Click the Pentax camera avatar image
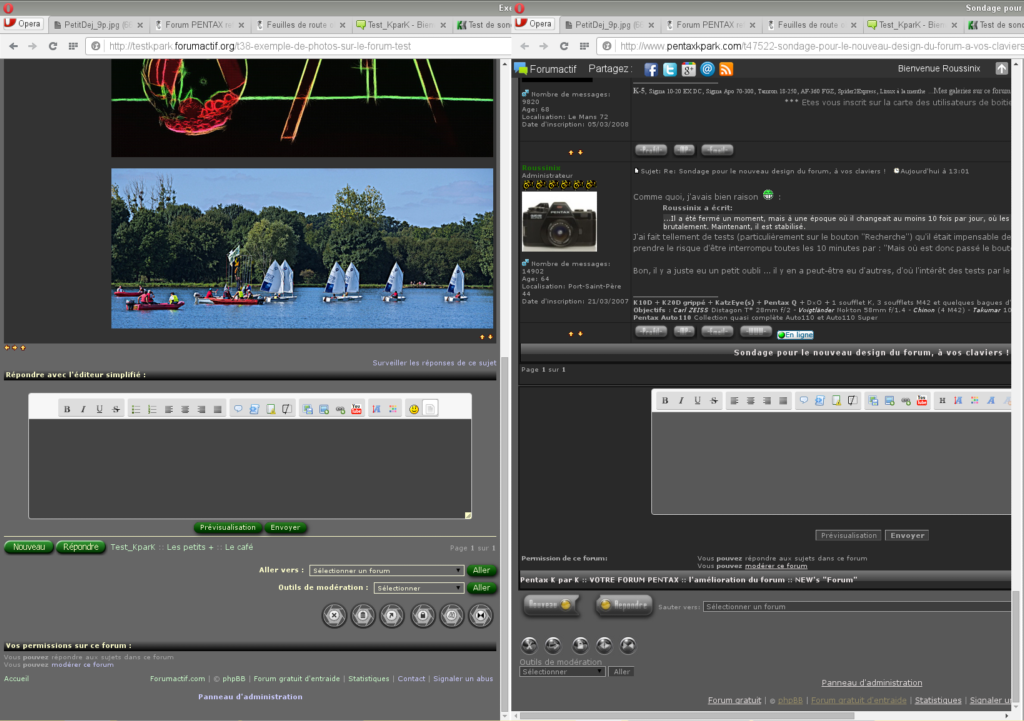This screenshot has width=1024, height=721. click(559, 221)
